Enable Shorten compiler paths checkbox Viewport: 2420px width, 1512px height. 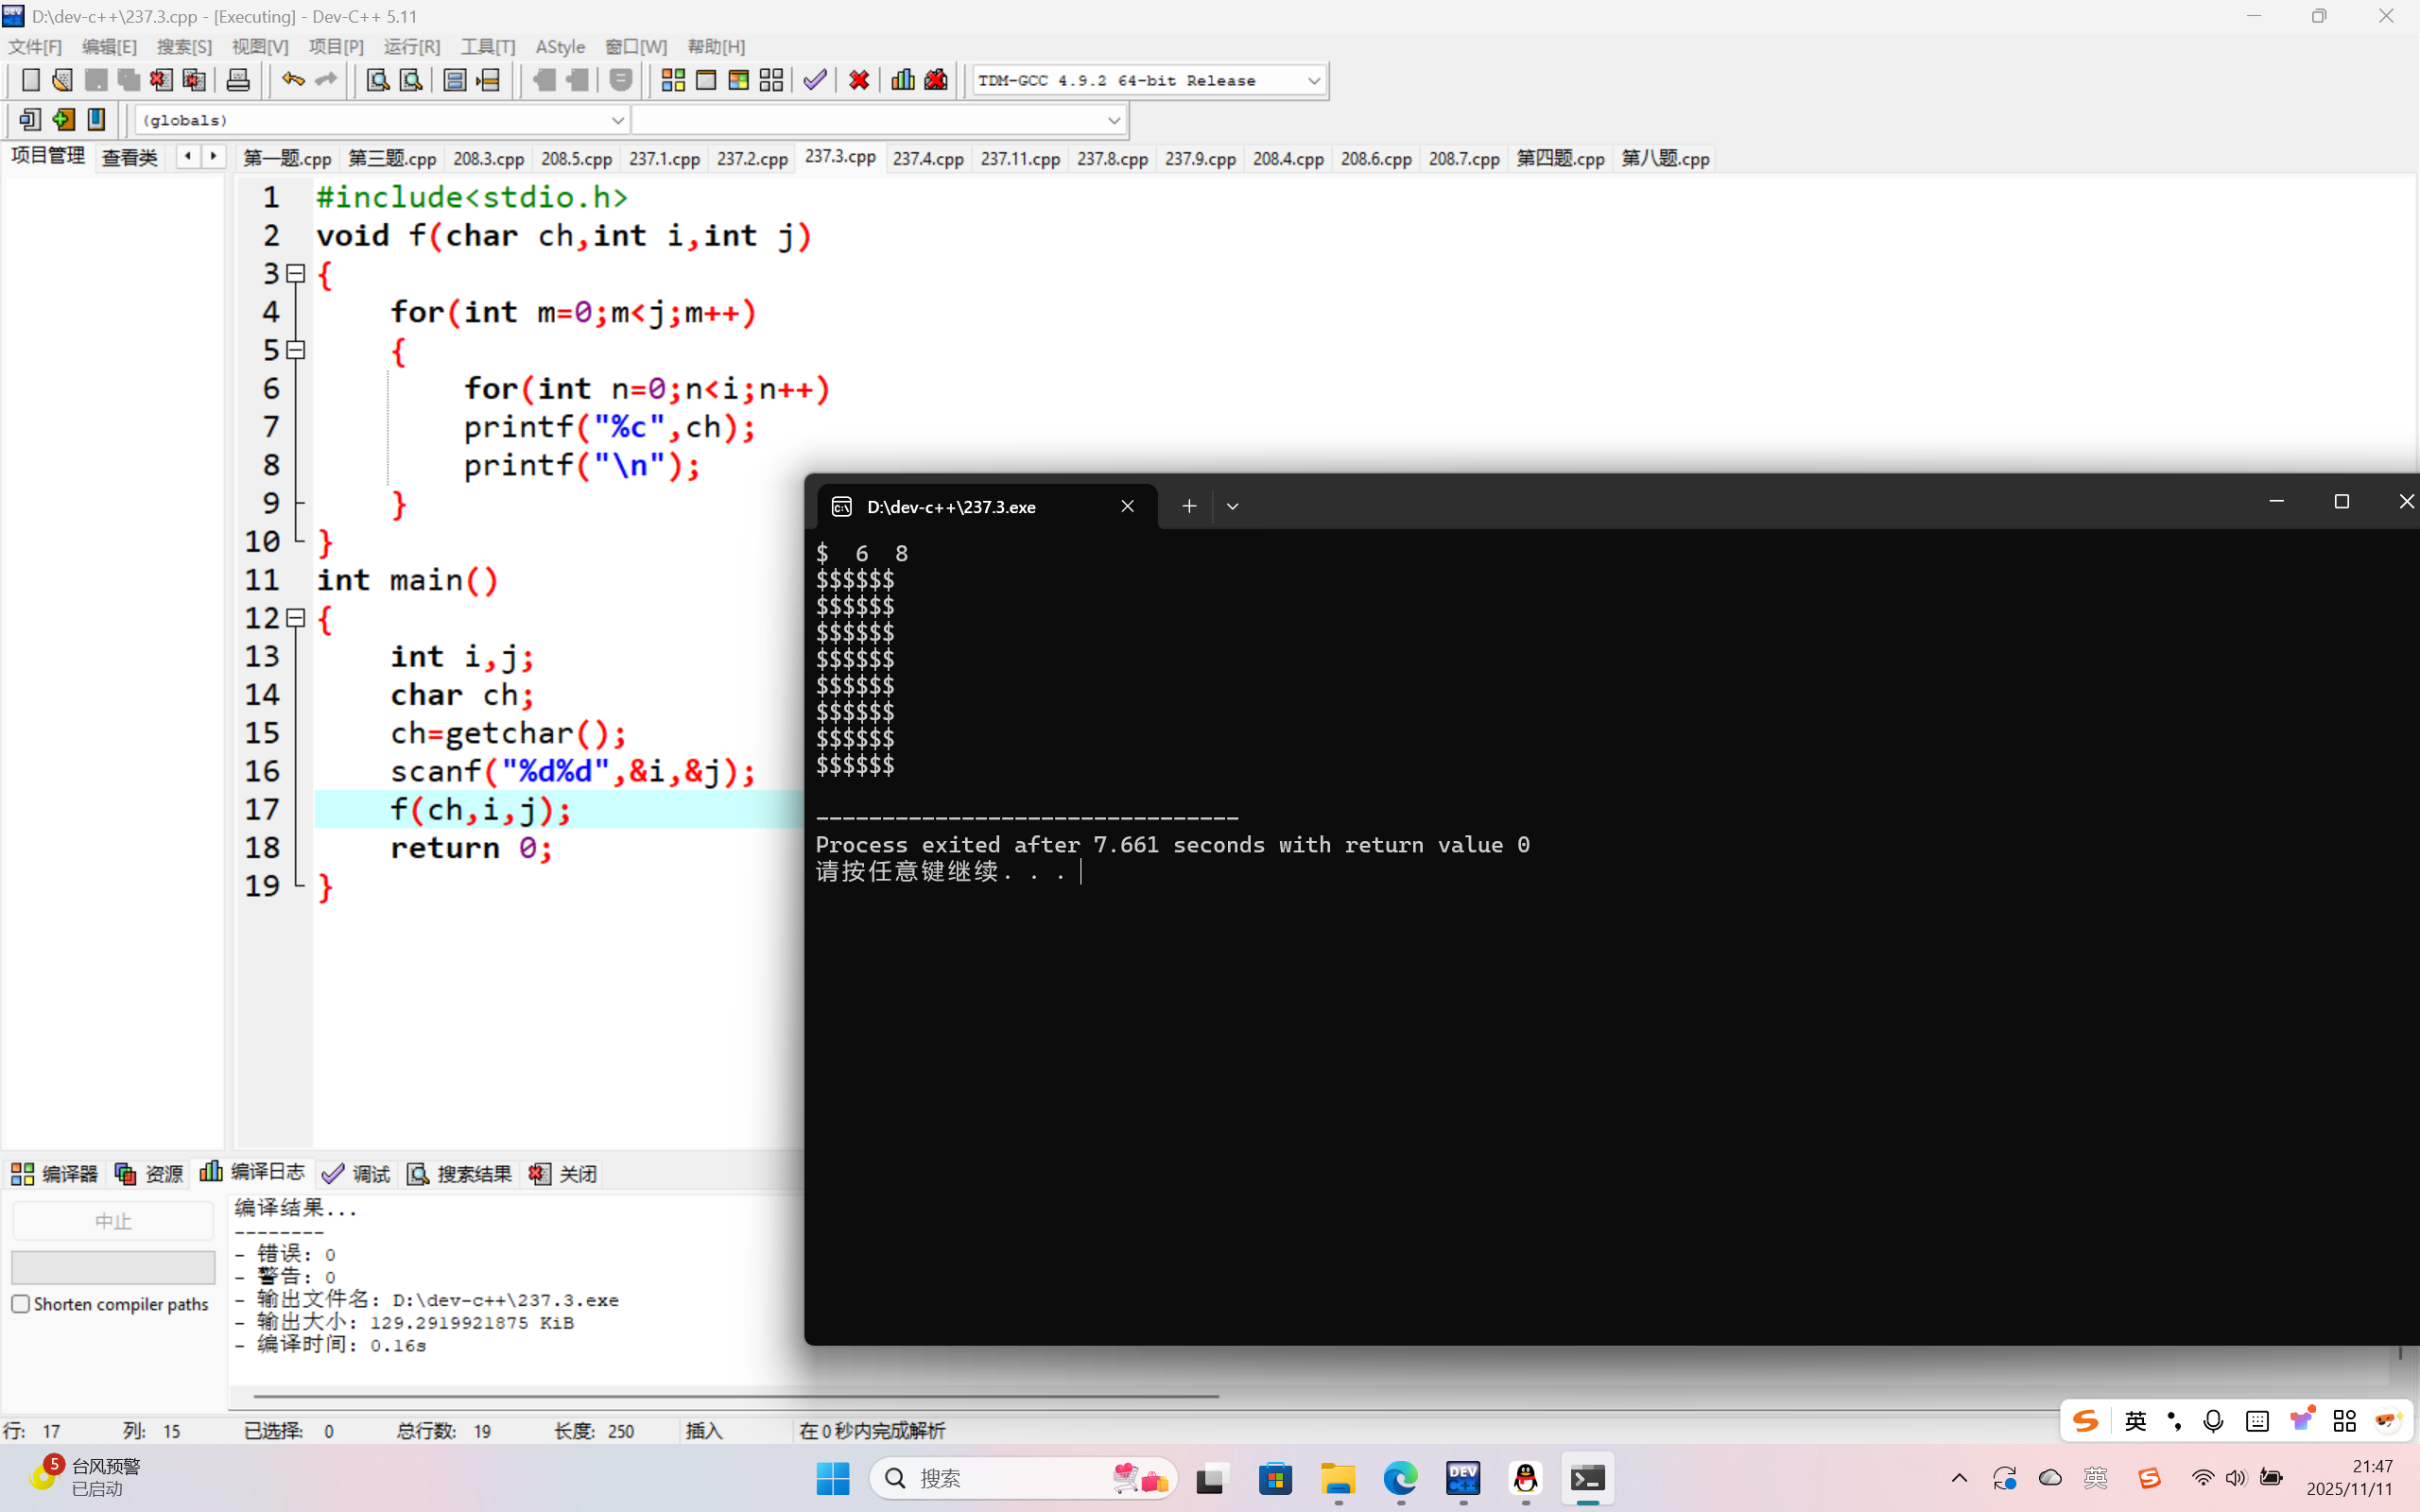(21, 1304)
